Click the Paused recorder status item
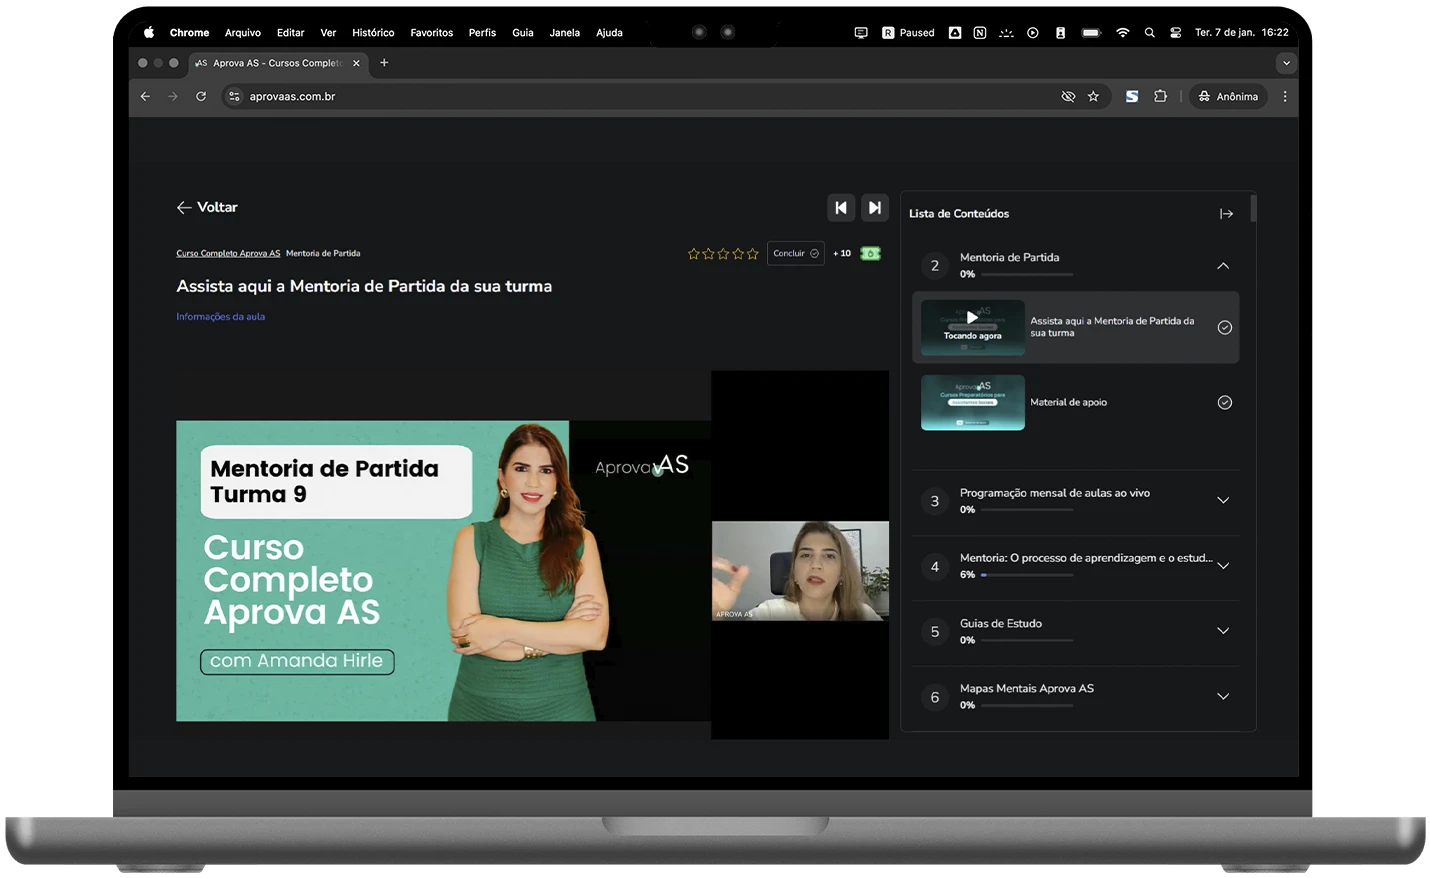1430x878 pixels. point(908,33)
